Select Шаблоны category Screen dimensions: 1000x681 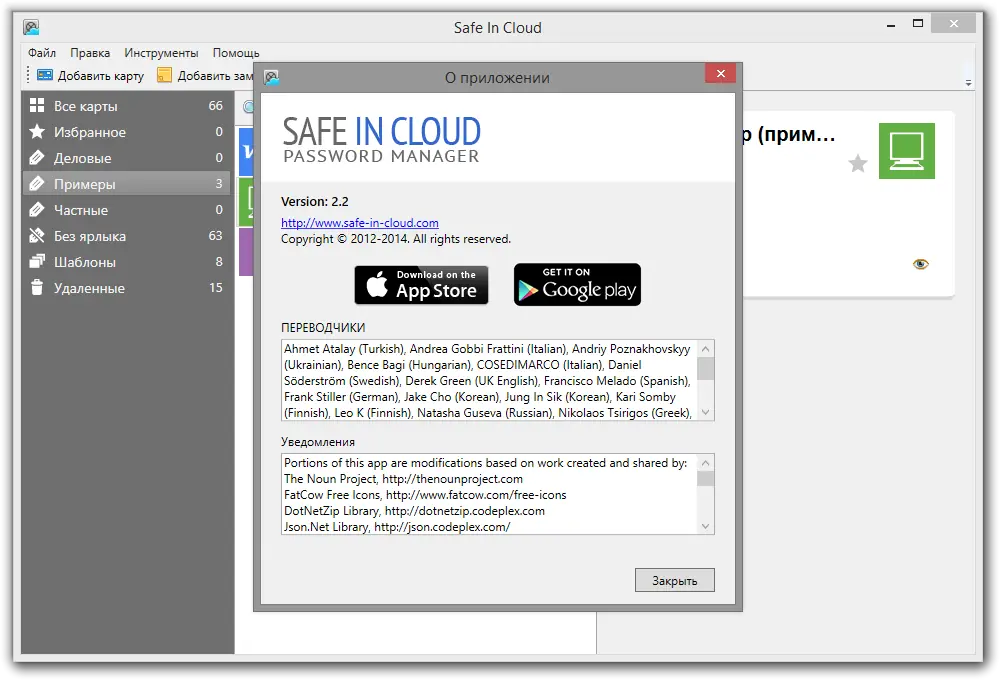click(x=128, y=261)
